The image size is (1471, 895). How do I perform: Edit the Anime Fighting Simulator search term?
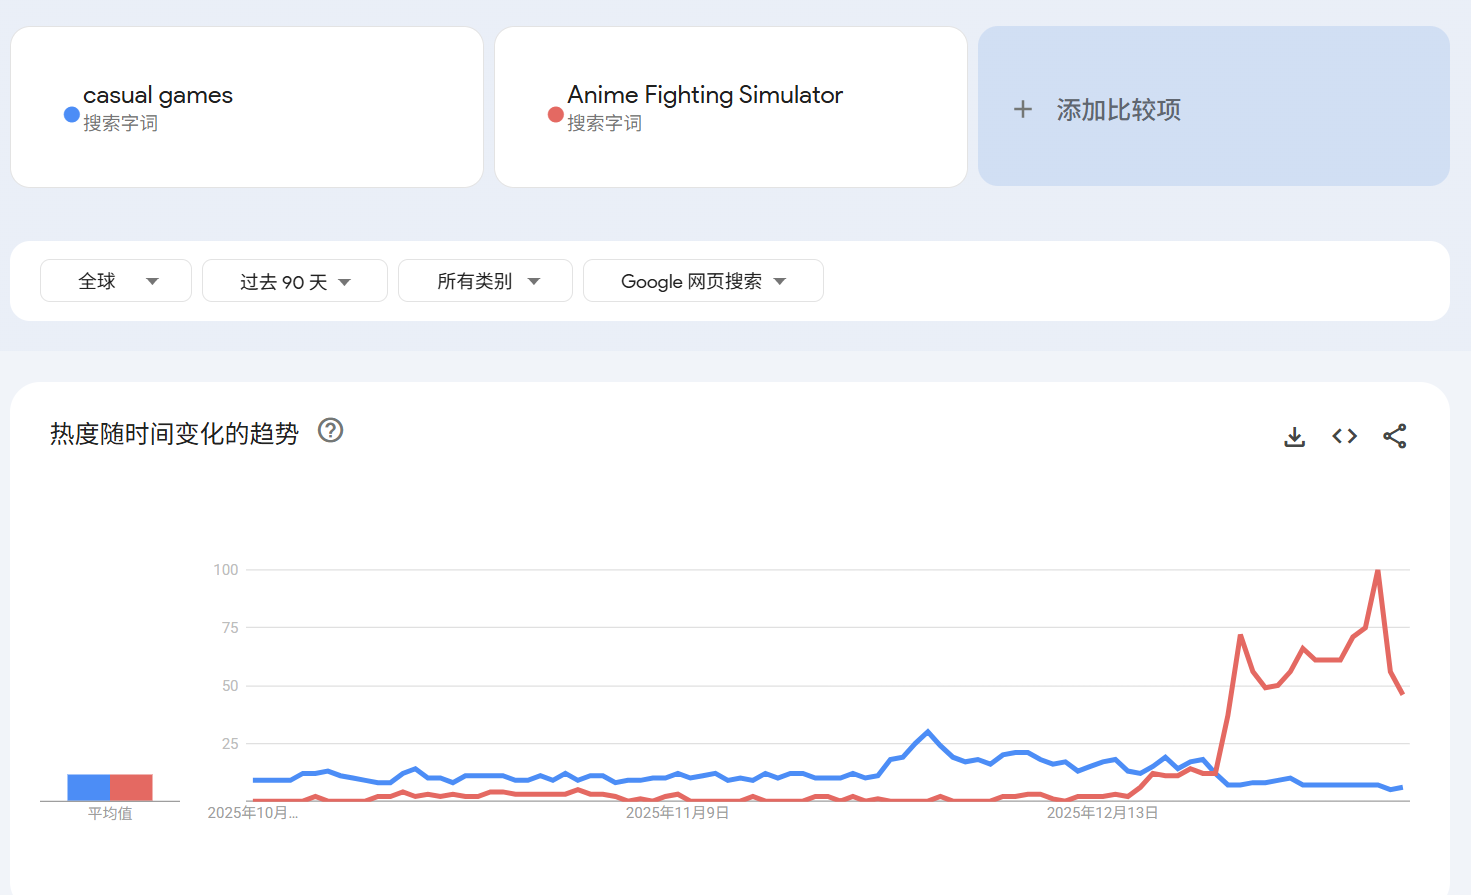705,95
